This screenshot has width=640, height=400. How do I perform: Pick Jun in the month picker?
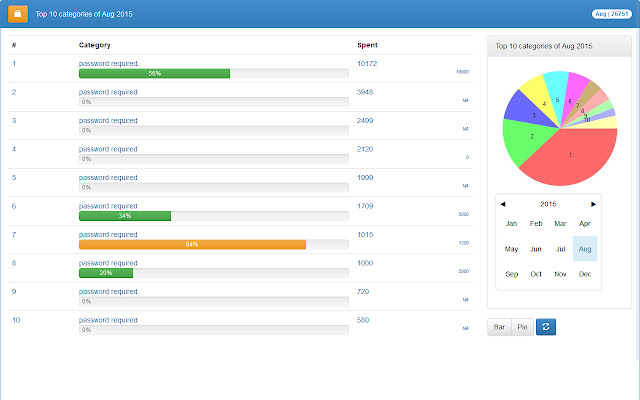(x=536, y=249)
